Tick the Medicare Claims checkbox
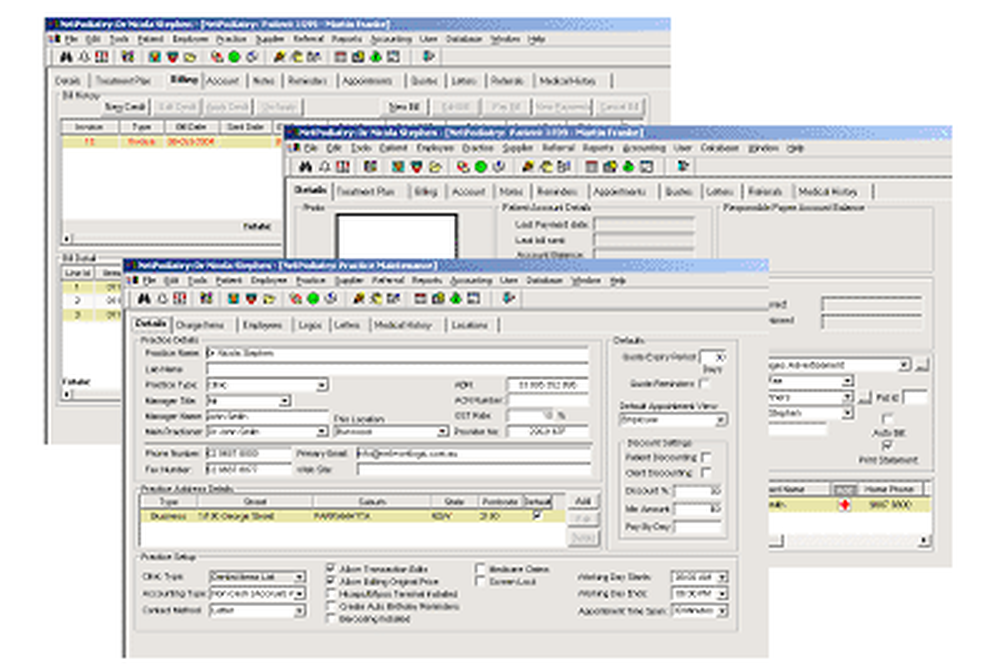This screenshot has height=668, width=1000. (480, 568)
